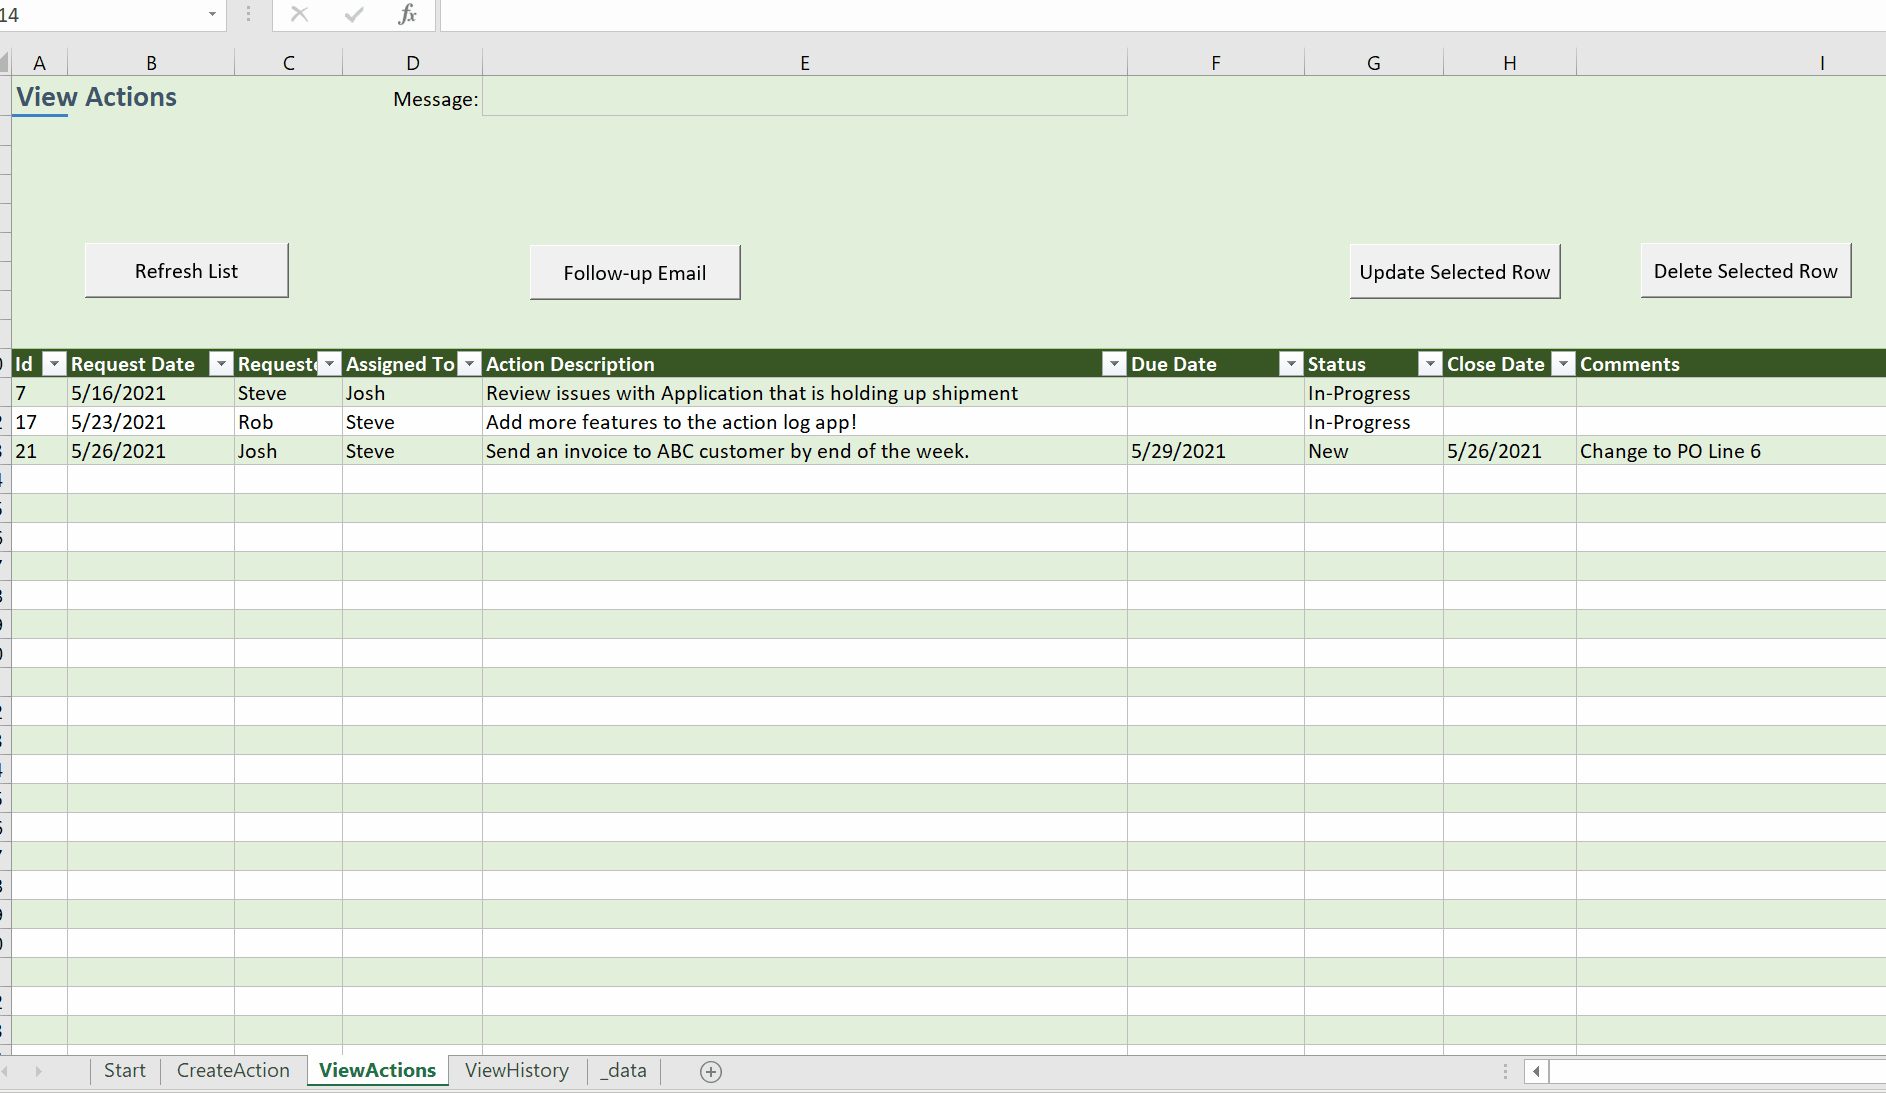Open the Id column filter dropdown
Viewport: 1886px width, 1093px height.
coord(54,363)
